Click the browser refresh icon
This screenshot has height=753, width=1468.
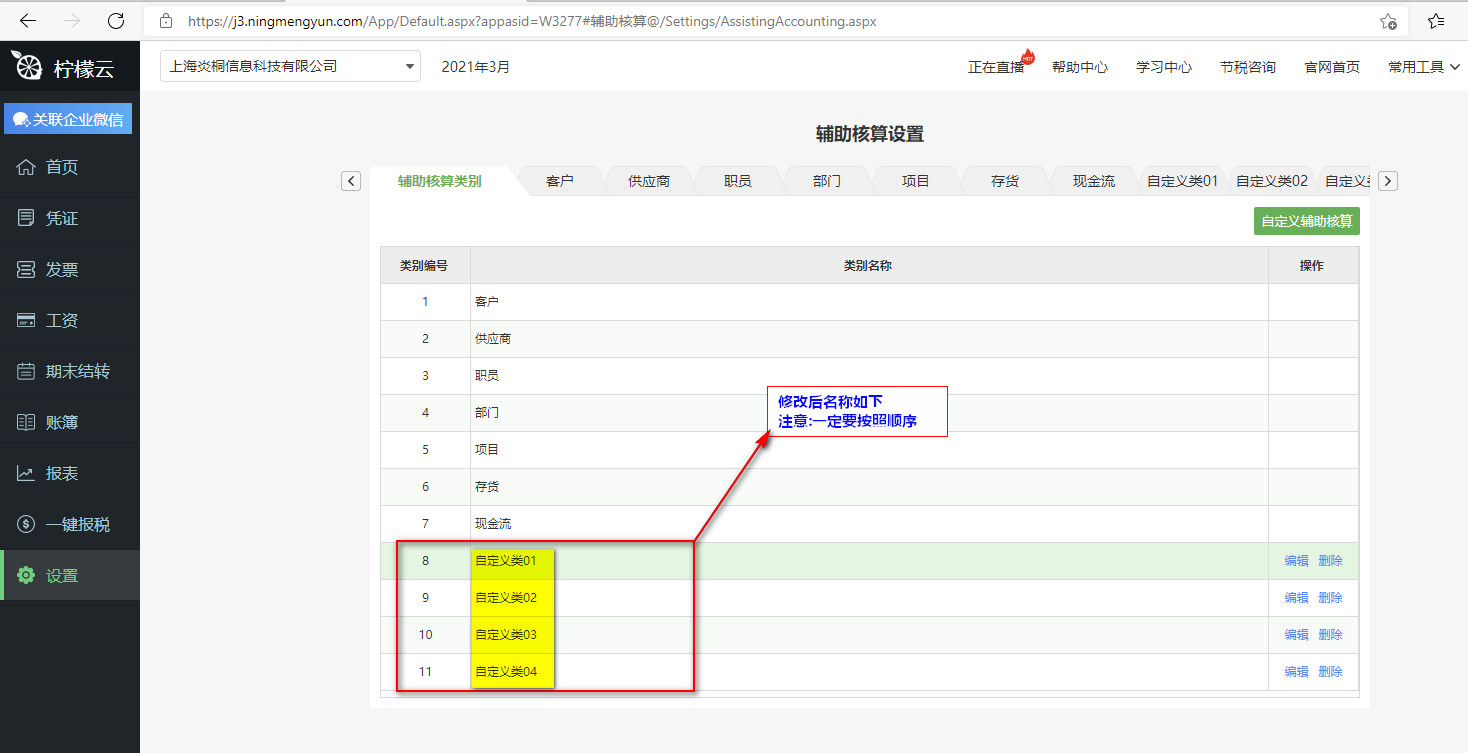116,21
